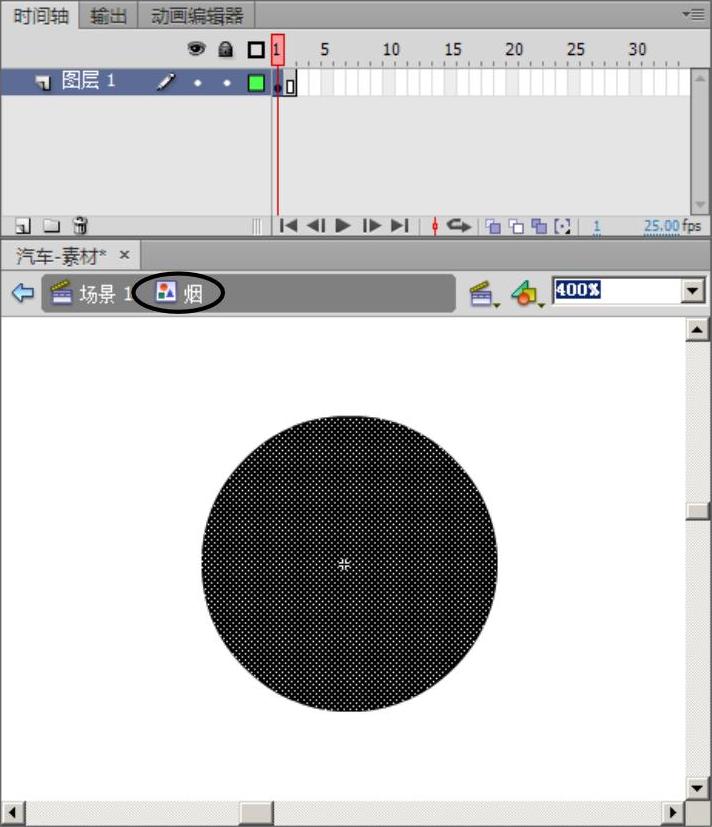Toggle show/hide all layers eye icon
This screenshot has width=712, height=827.
click(196, 50)
